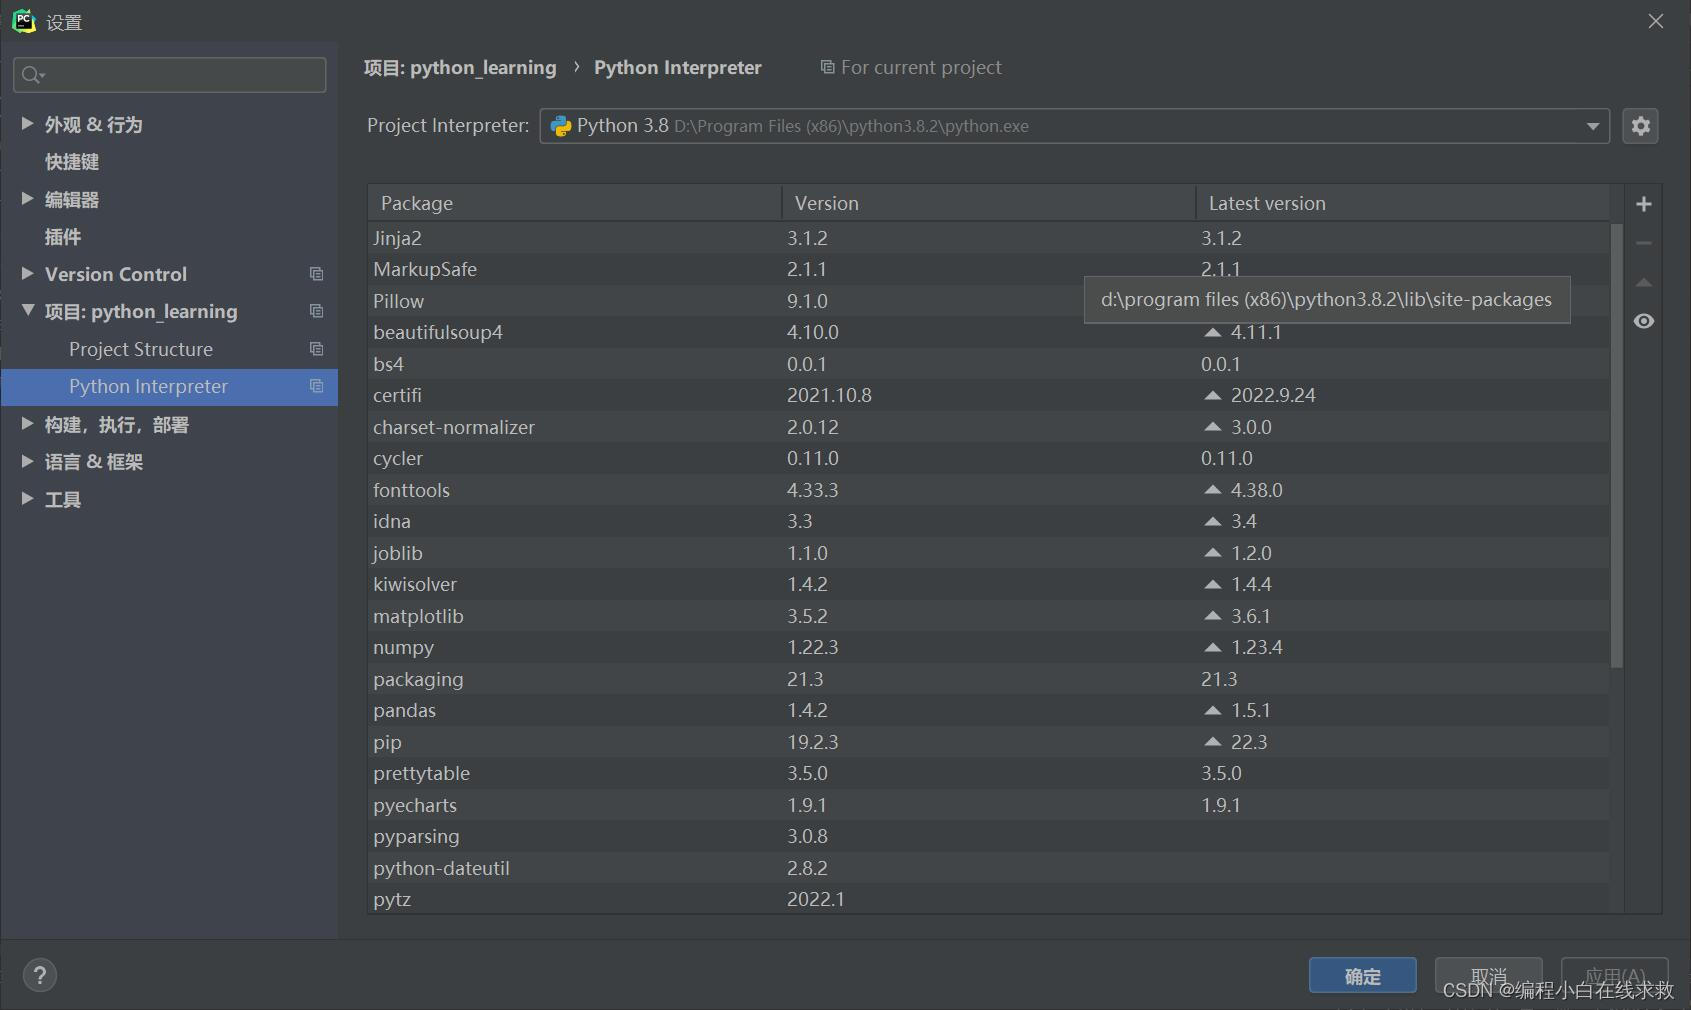Select the prettytable package row
The width and height of the screenshot is (1691, 1010).
988,773
